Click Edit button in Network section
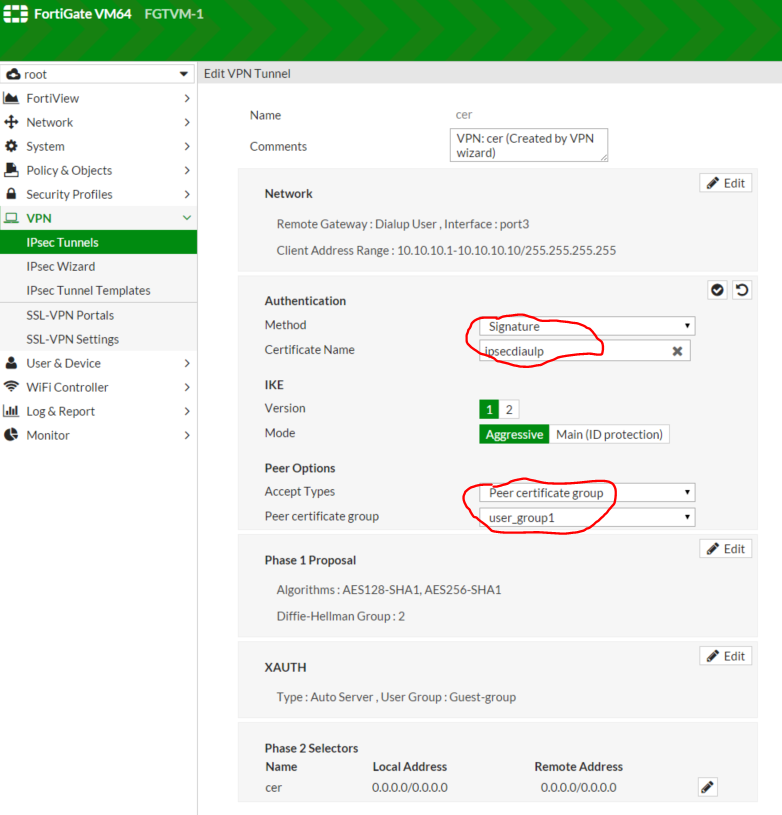Screen dimensions: 782x815 pos(725,183)
